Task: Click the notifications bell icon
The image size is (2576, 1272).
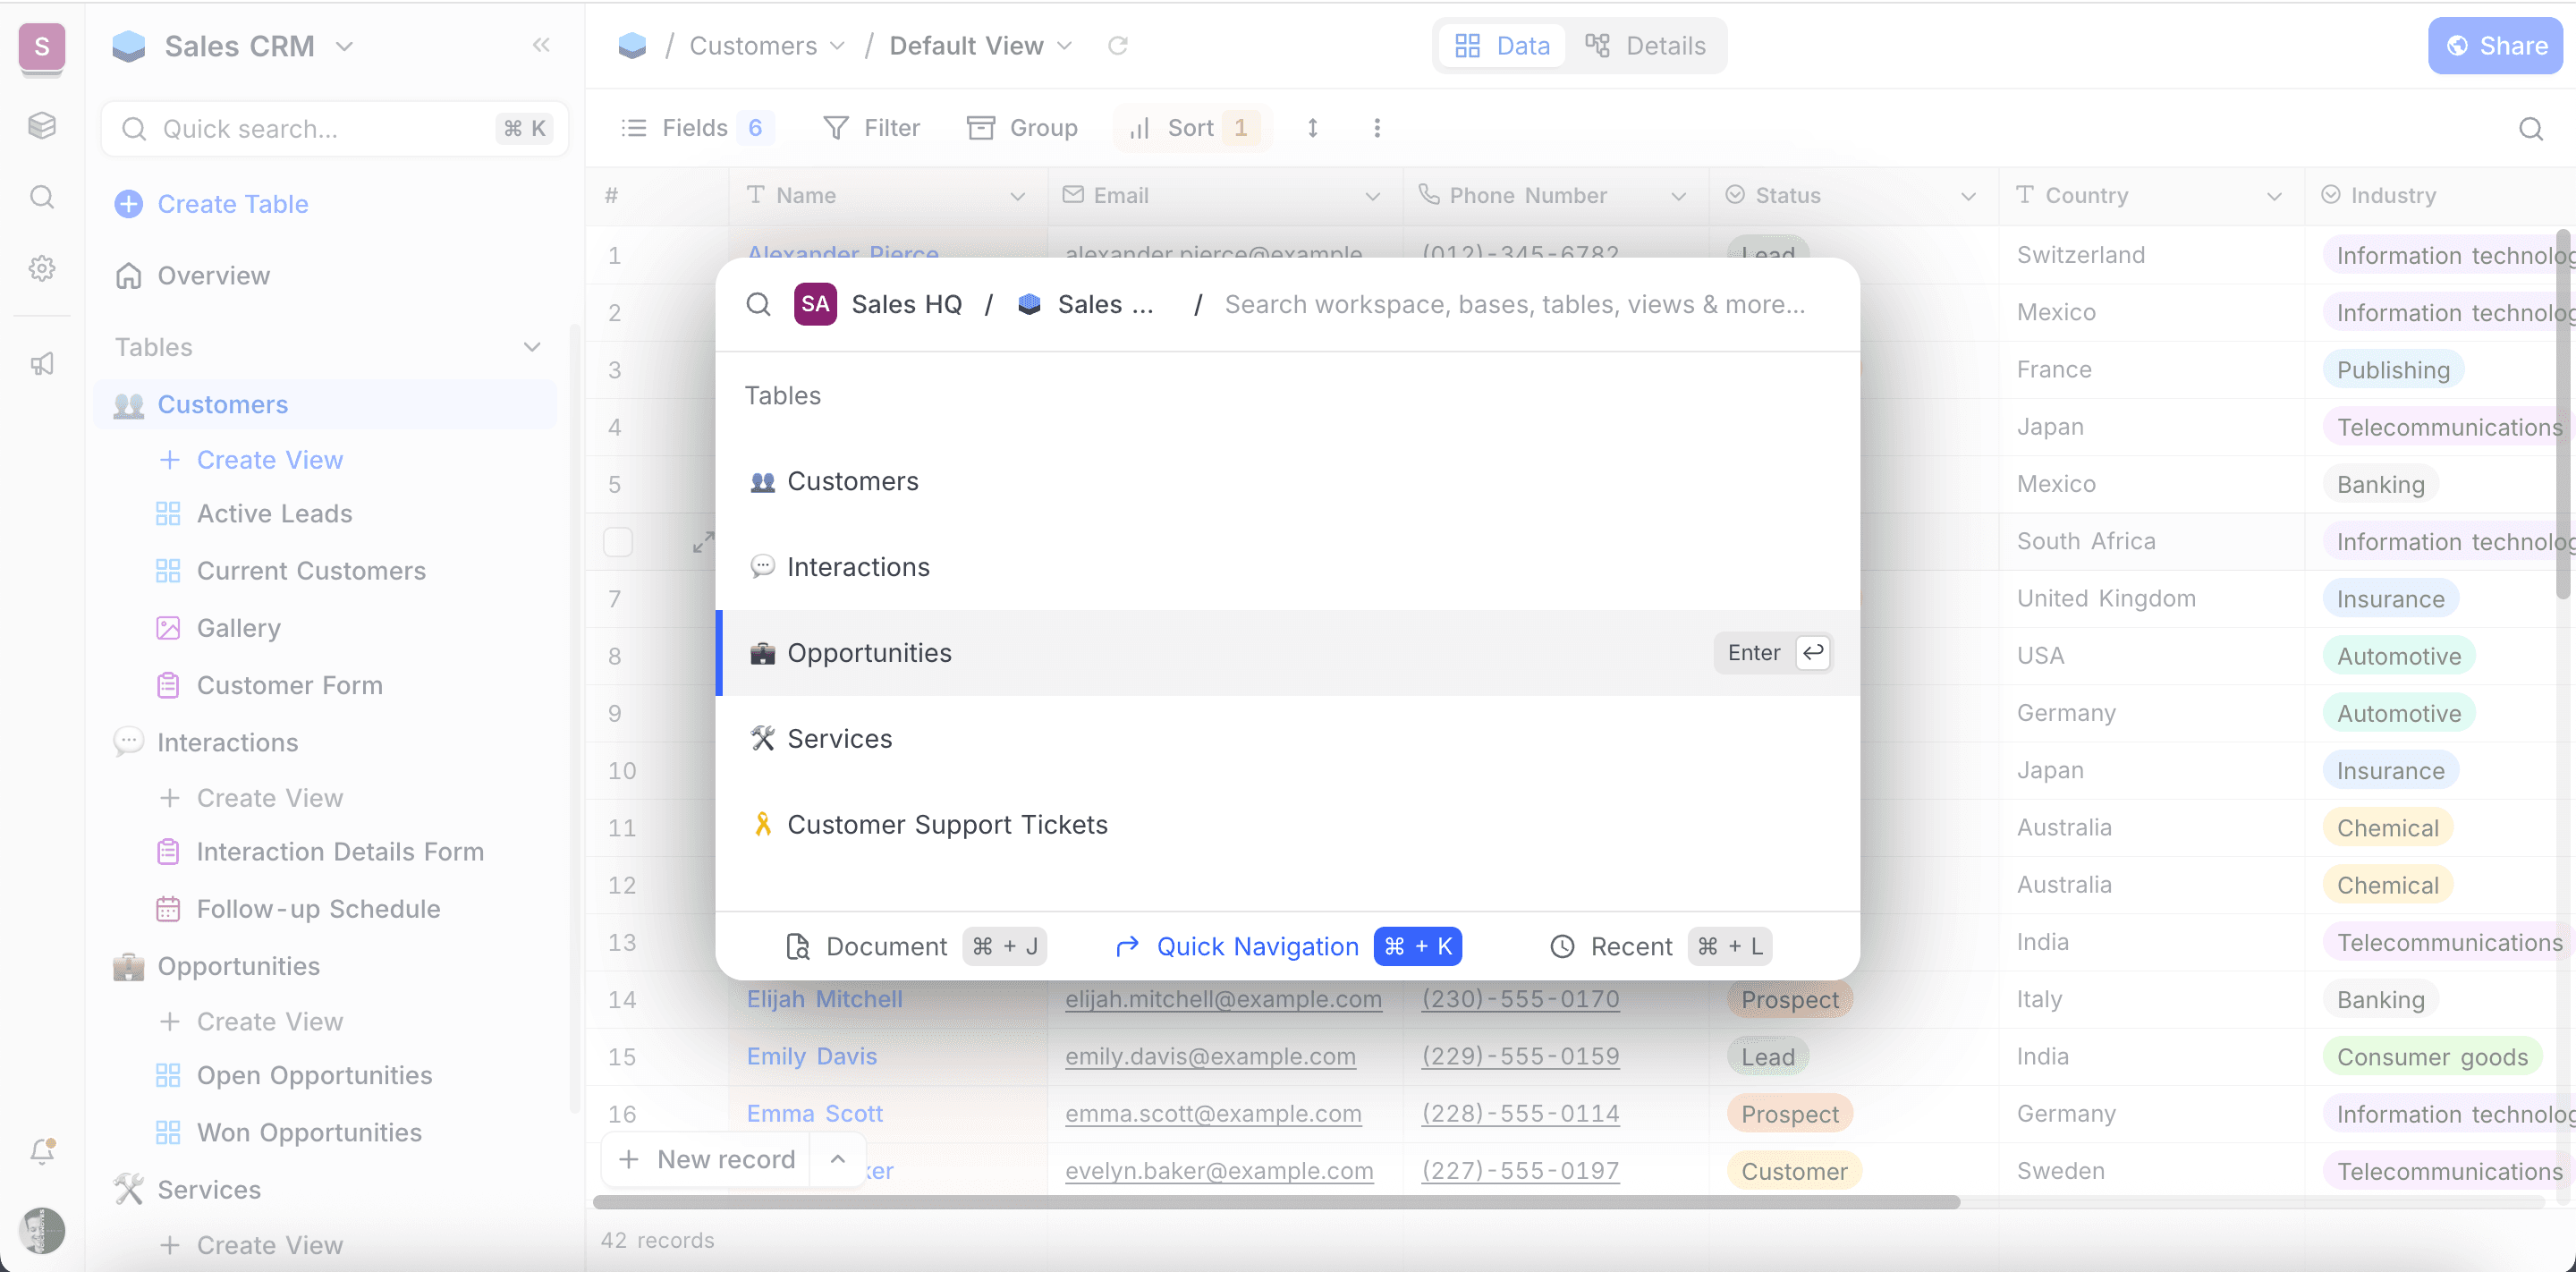Action: tap(42, 1151)
